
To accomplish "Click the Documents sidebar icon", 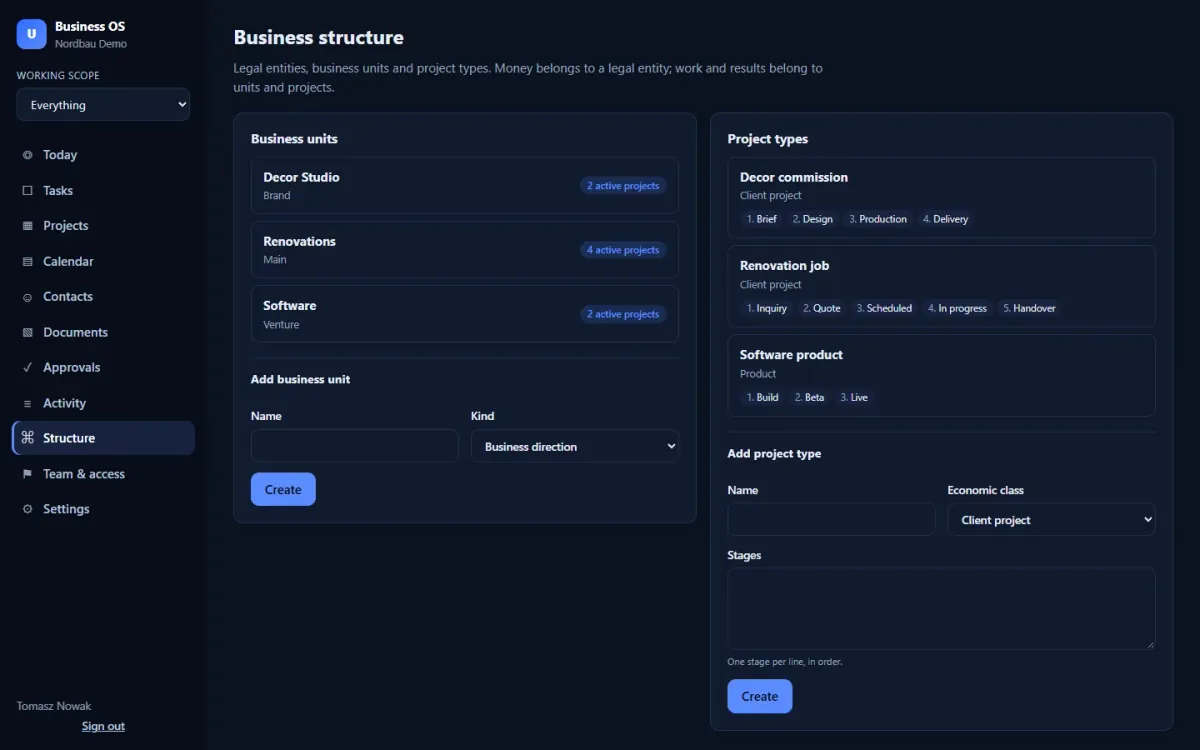I will (27, 333).
